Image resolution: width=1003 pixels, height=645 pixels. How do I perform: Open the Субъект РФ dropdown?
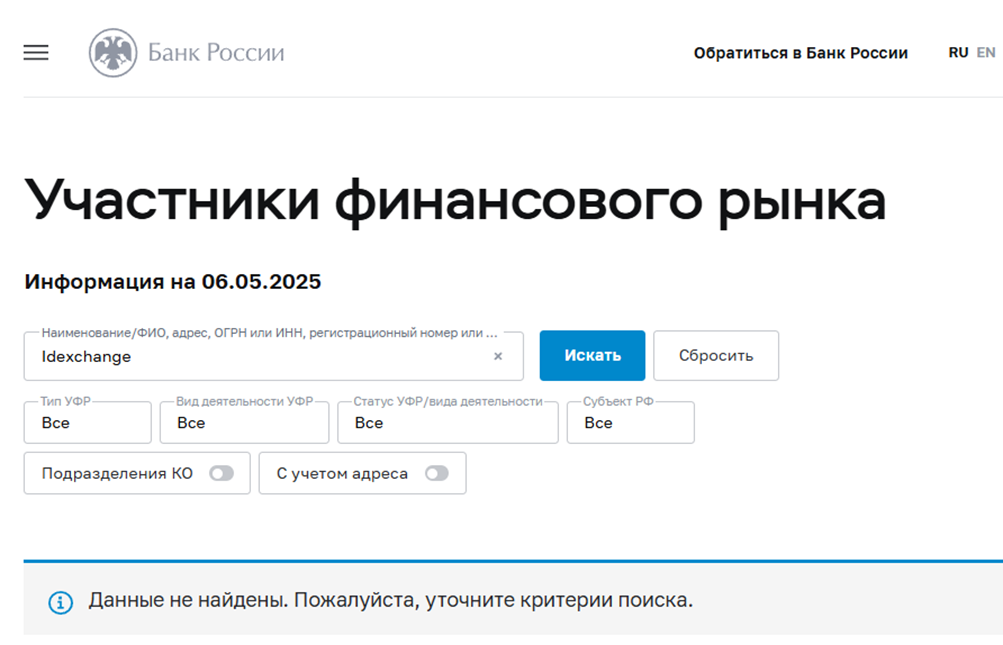[x=631, y=422]
